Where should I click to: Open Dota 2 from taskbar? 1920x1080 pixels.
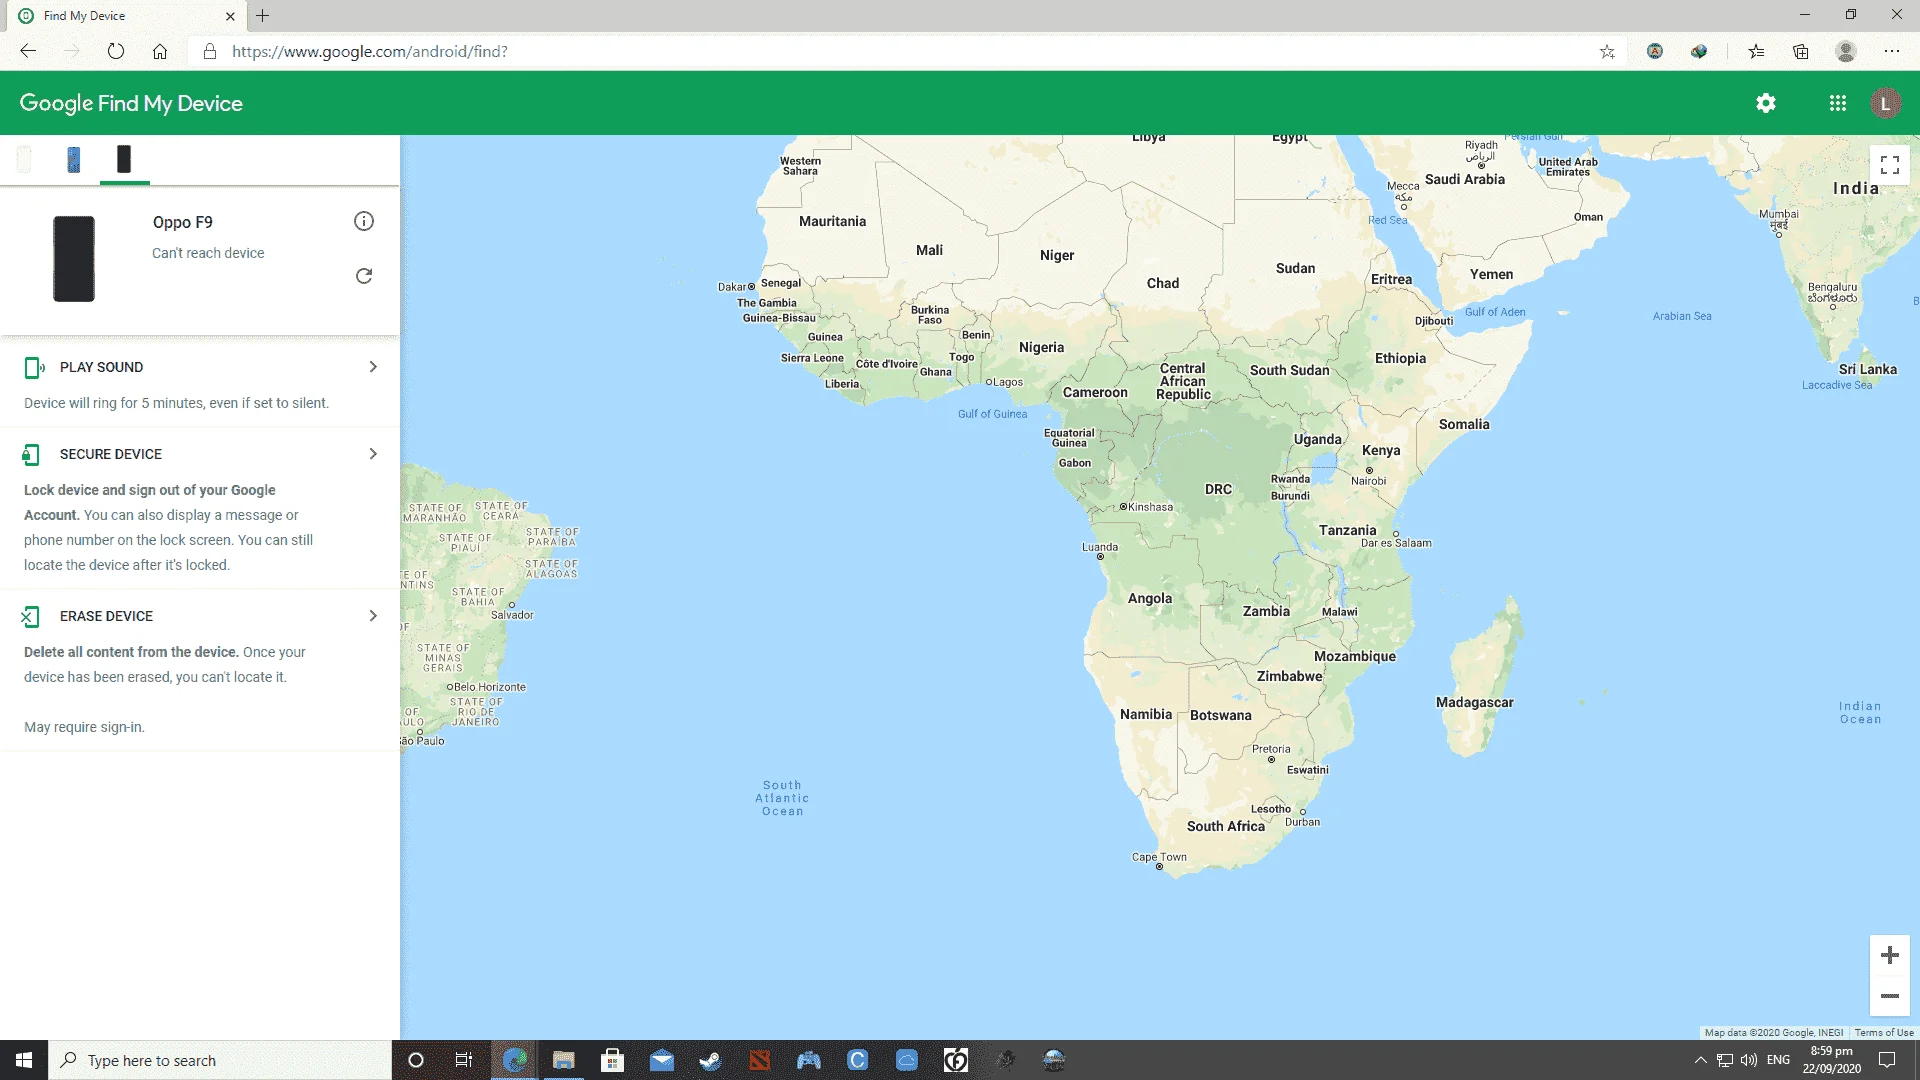pos(759,1060)
